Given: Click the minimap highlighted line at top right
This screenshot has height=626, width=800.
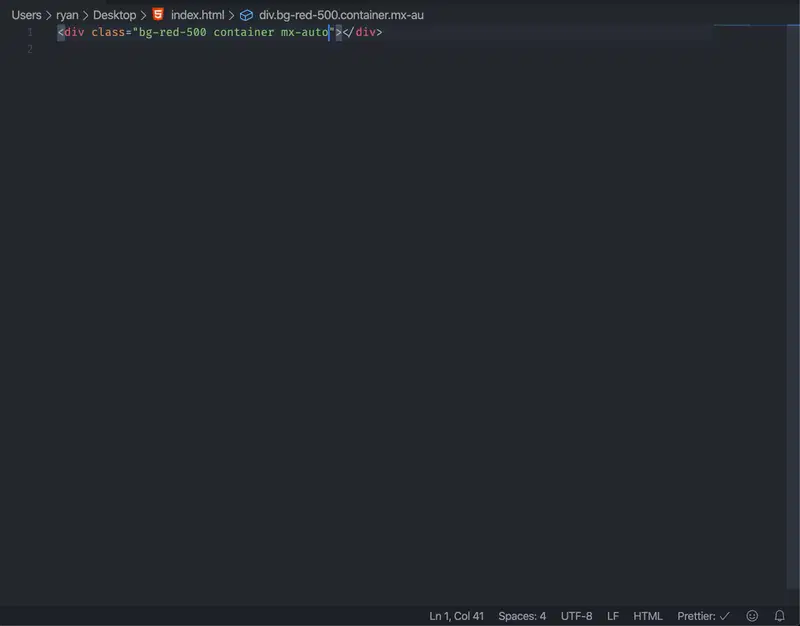Looking at the screenshot, I should point(749,24).
